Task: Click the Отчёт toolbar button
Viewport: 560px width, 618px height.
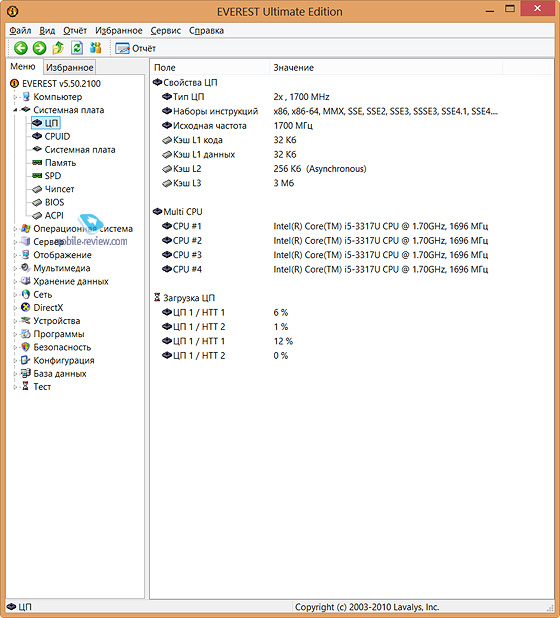Action: tap(136, 48)
